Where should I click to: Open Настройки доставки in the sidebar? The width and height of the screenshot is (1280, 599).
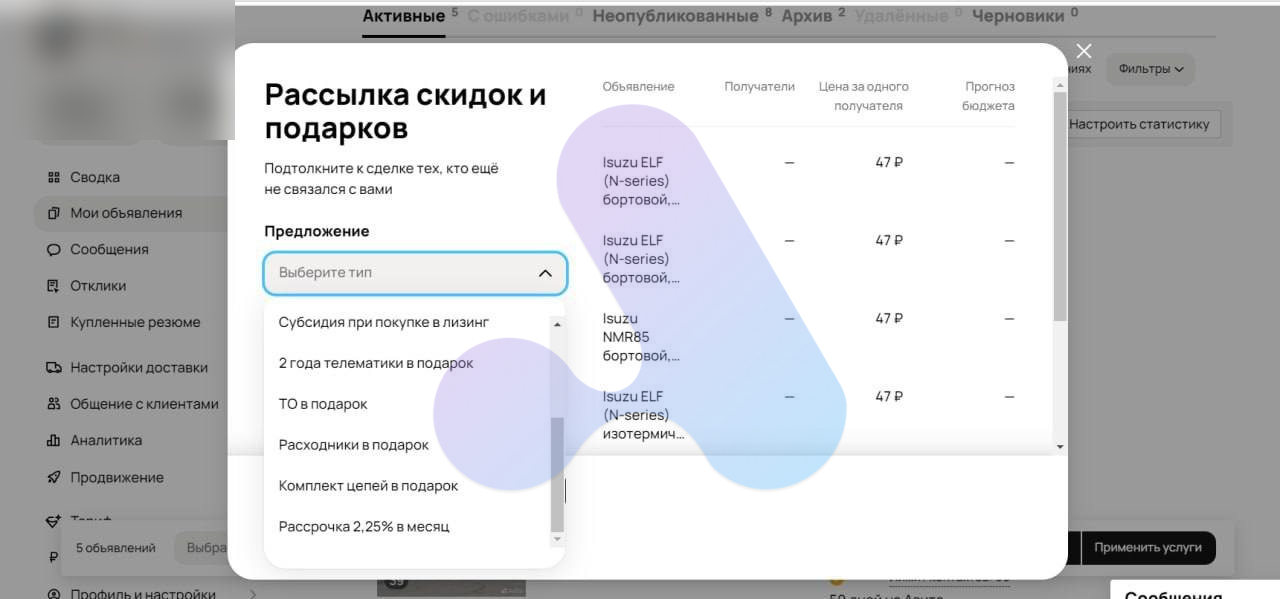[139, 367]
